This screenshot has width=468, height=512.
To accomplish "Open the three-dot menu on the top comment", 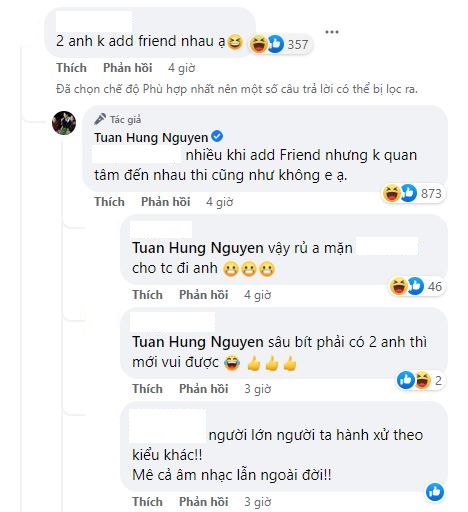I will [332, 32].
